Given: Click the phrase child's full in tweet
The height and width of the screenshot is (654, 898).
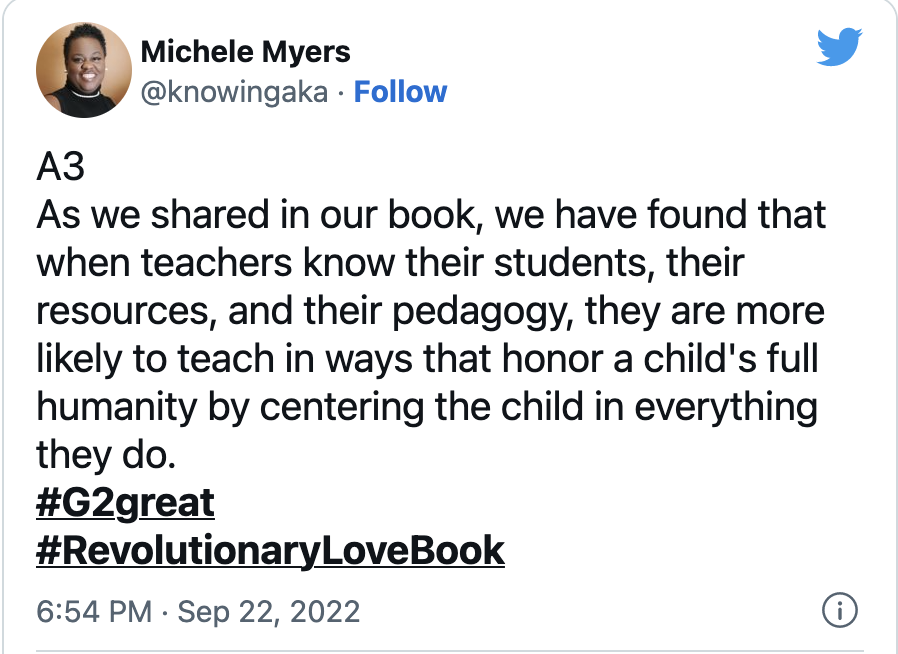Looking at the screenshot, I should coord(731,359).
